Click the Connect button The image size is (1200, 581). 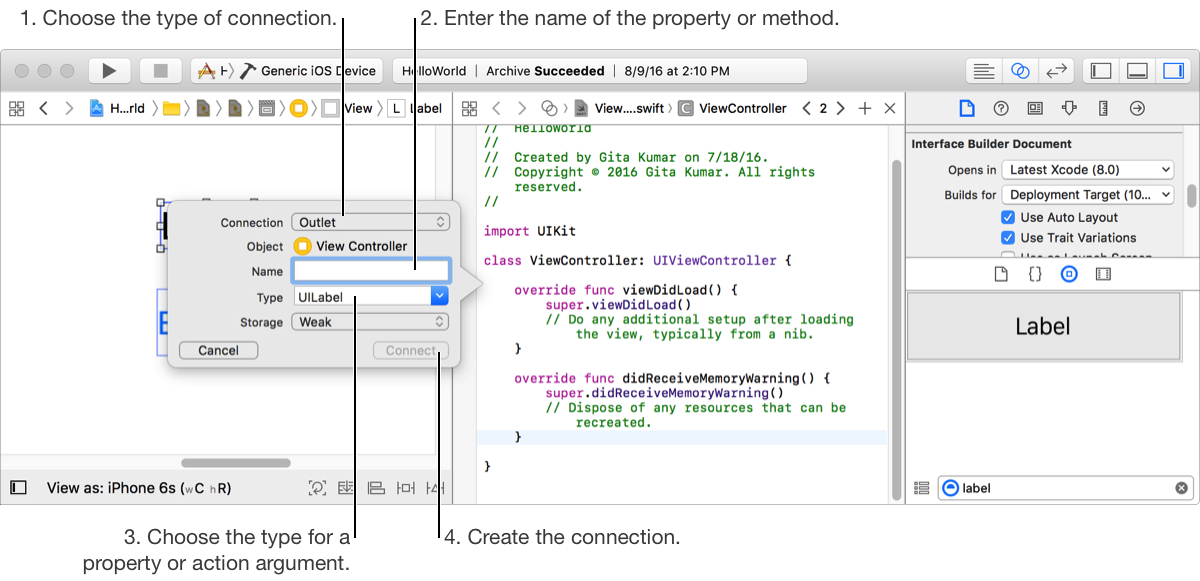[x=411, y=350]
